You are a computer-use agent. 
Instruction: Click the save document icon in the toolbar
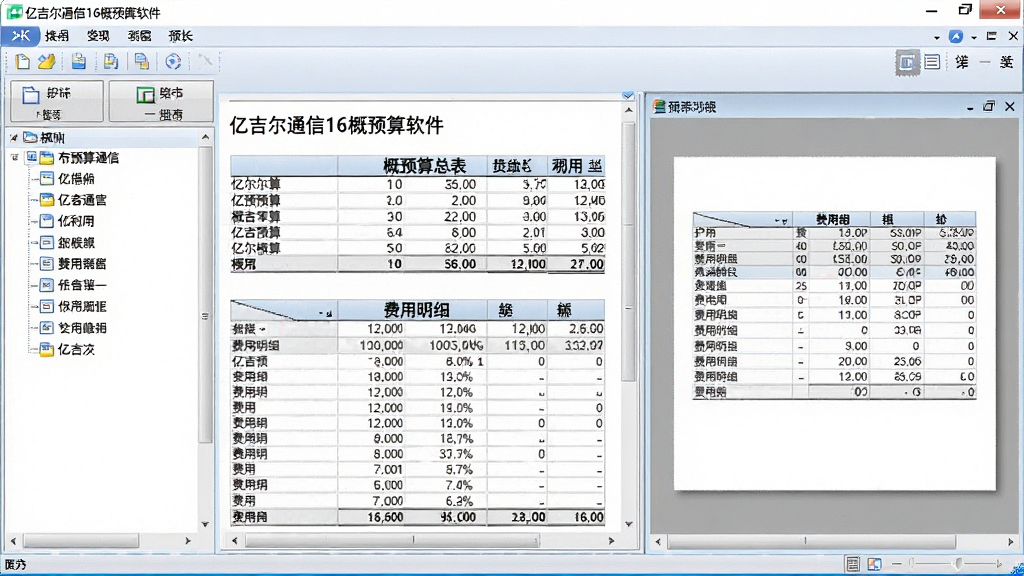(x=79, y=61)
